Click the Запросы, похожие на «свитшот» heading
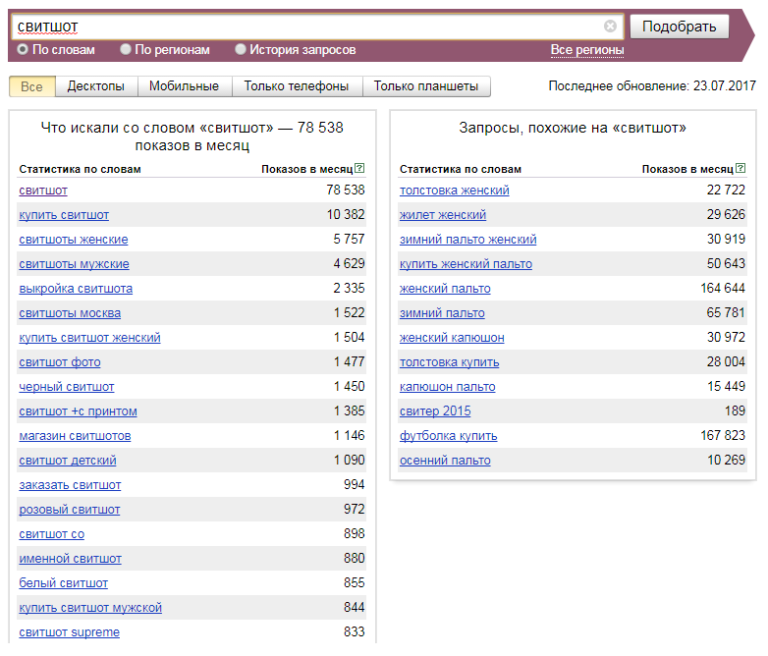The width and height of the screenshot is (768, 656). [x=573, y=128]
